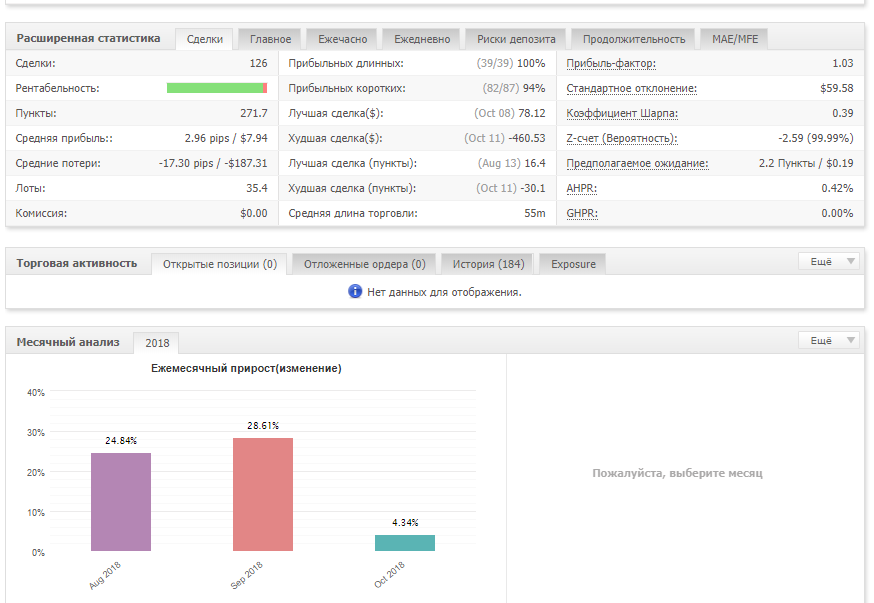The width and height of the screenshot is (874, 603).
Task: Open the MAE/MFE tab
Action: click(735, 39)
